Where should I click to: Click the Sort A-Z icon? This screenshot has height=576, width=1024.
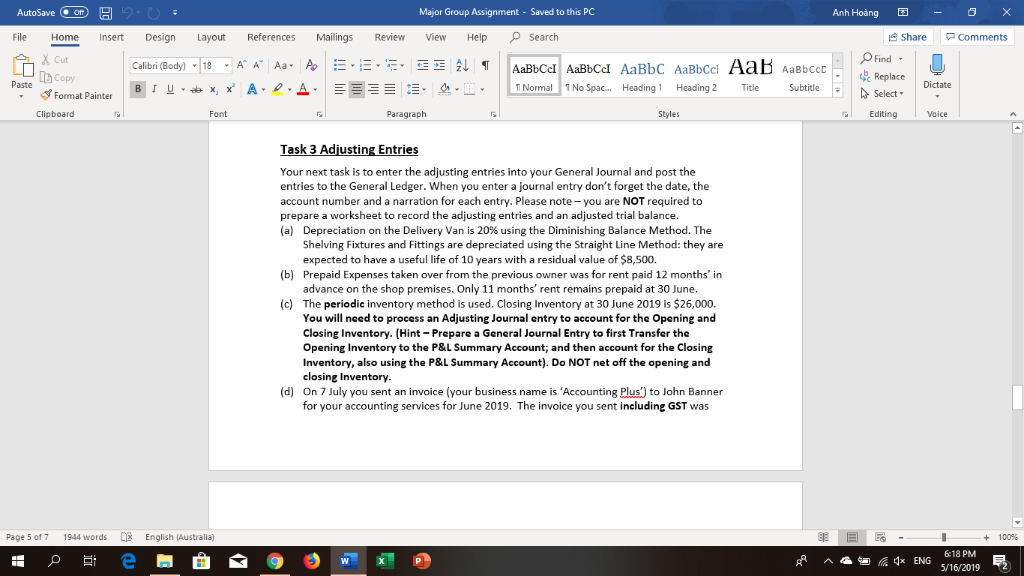462,65
